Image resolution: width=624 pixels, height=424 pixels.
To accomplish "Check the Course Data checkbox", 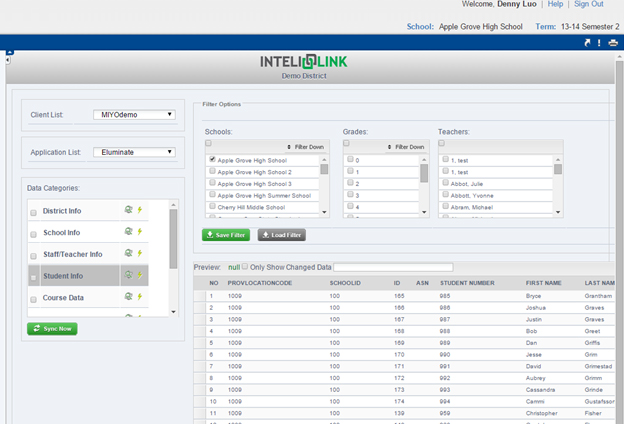I will 33,299.
